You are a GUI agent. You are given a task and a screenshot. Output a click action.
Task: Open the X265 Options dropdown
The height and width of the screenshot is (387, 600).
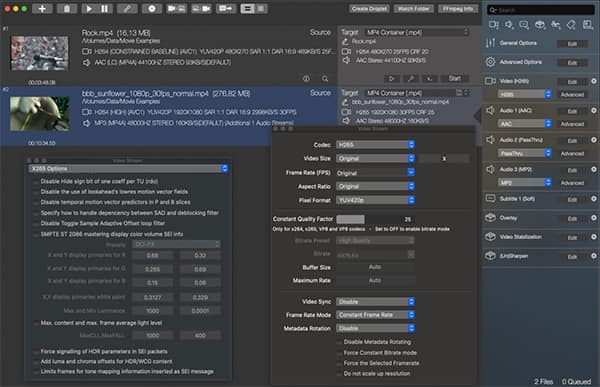[x=128, y=168]
